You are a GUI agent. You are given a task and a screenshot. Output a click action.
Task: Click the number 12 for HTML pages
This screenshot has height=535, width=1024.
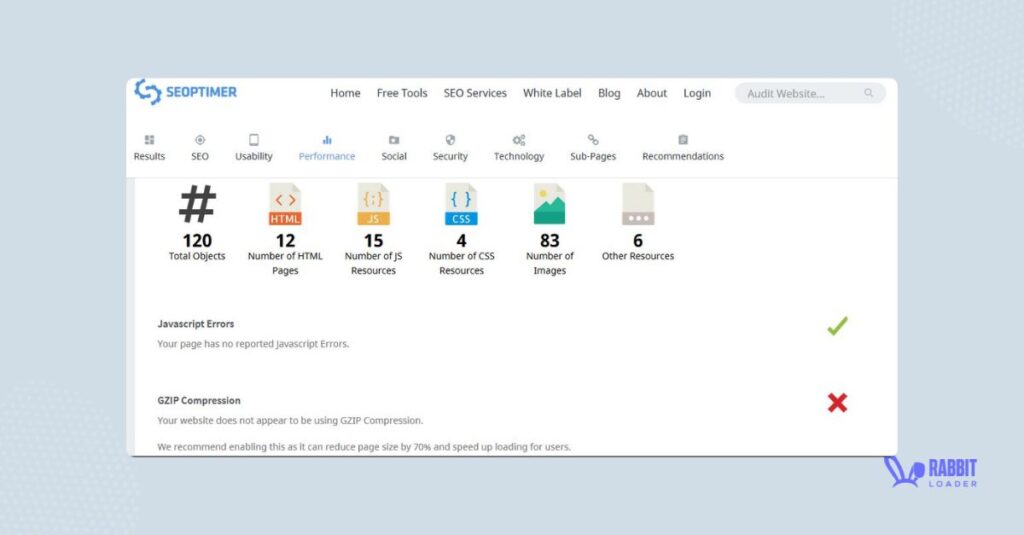point(285,240)
